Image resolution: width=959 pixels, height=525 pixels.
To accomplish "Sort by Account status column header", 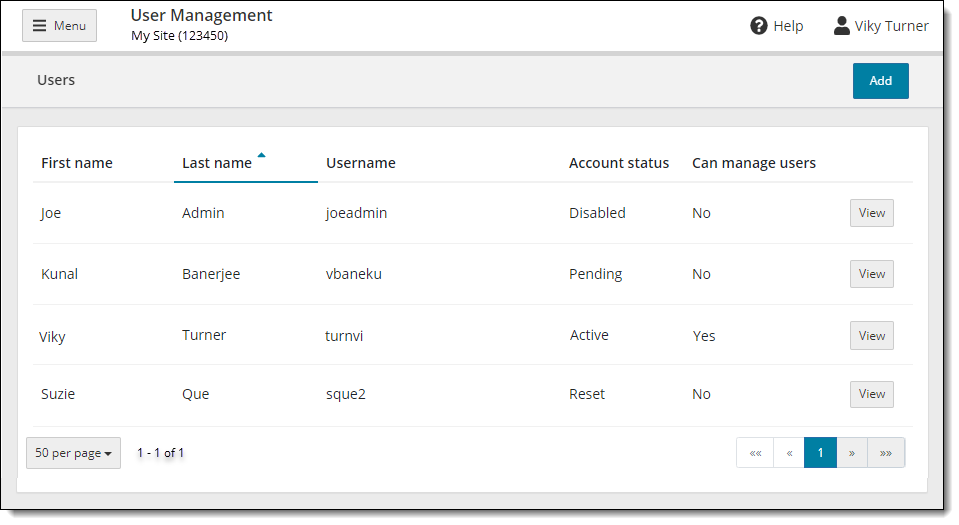I will [619, 163].
